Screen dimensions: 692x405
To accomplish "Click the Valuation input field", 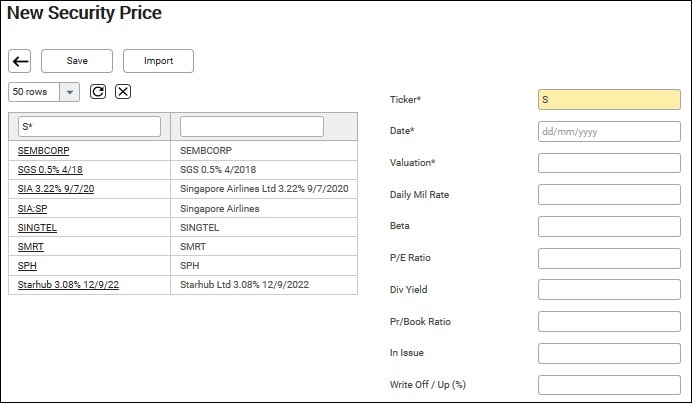I will (609, 163).
